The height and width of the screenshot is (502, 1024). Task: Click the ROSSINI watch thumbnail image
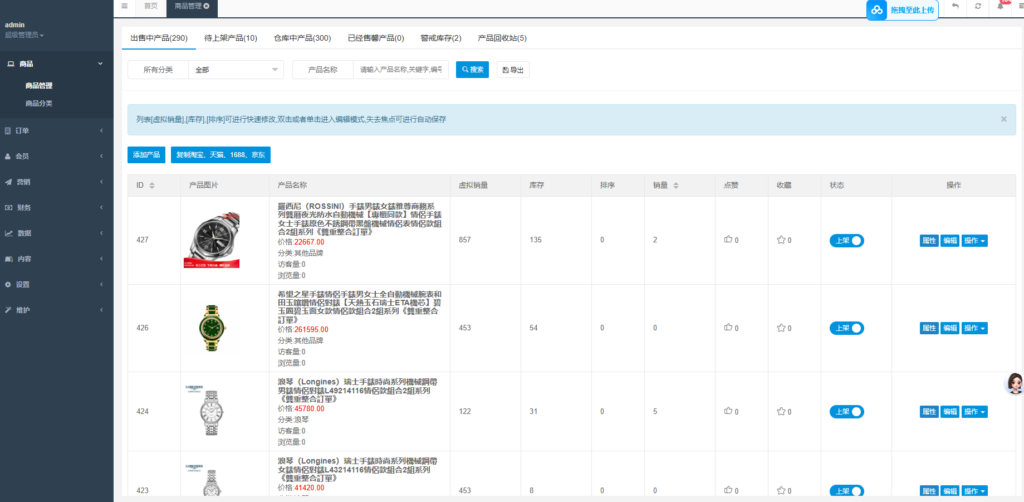click(212, 239)
